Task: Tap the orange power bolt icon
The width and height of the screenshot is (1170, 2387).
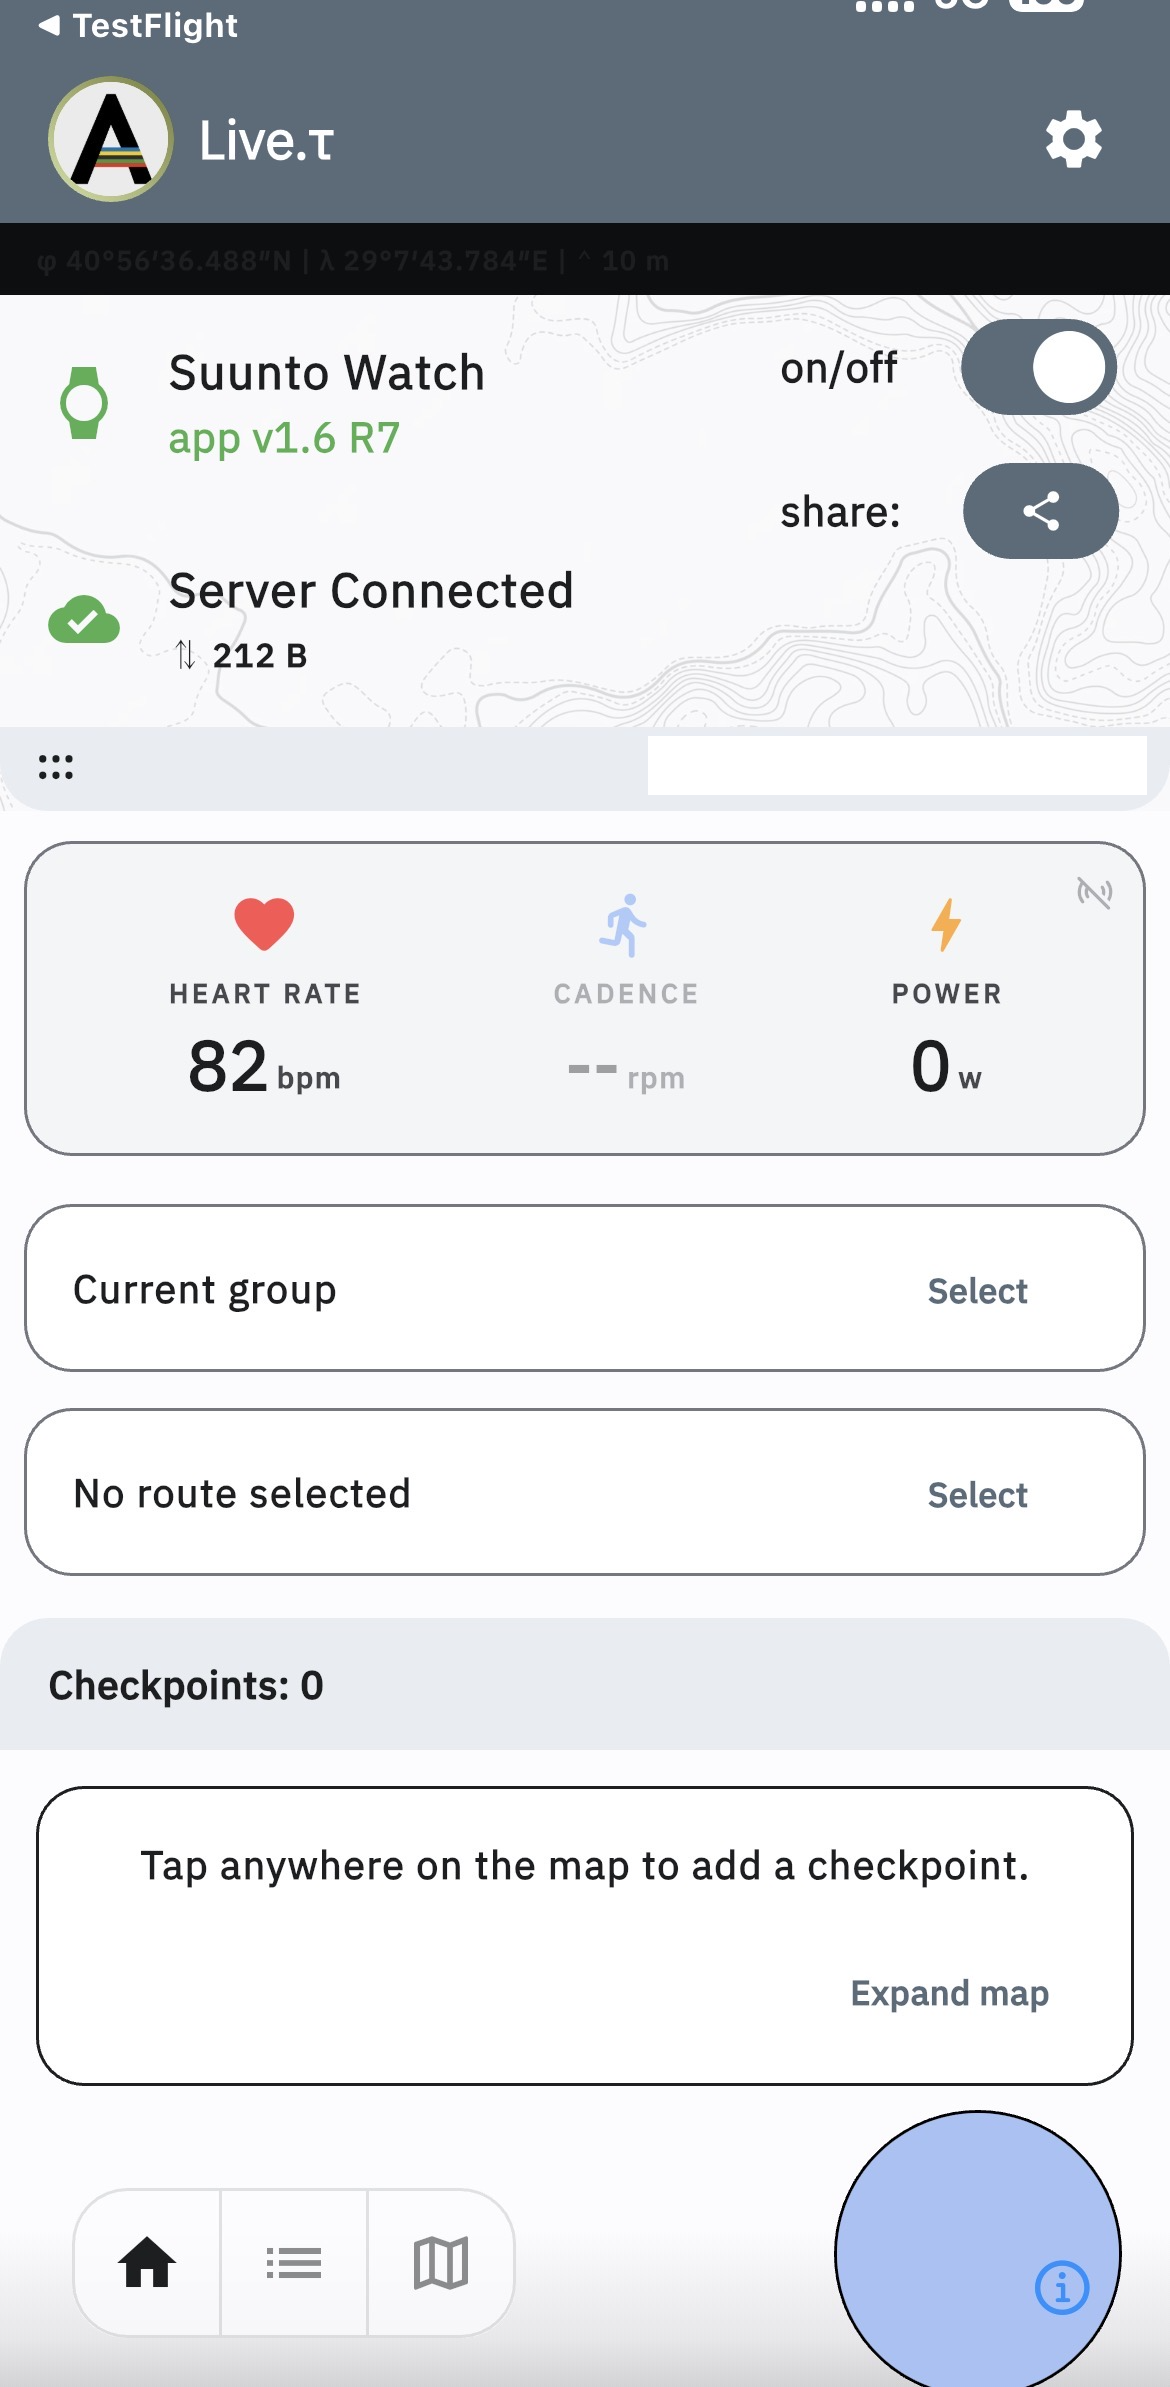Action: 946,923
